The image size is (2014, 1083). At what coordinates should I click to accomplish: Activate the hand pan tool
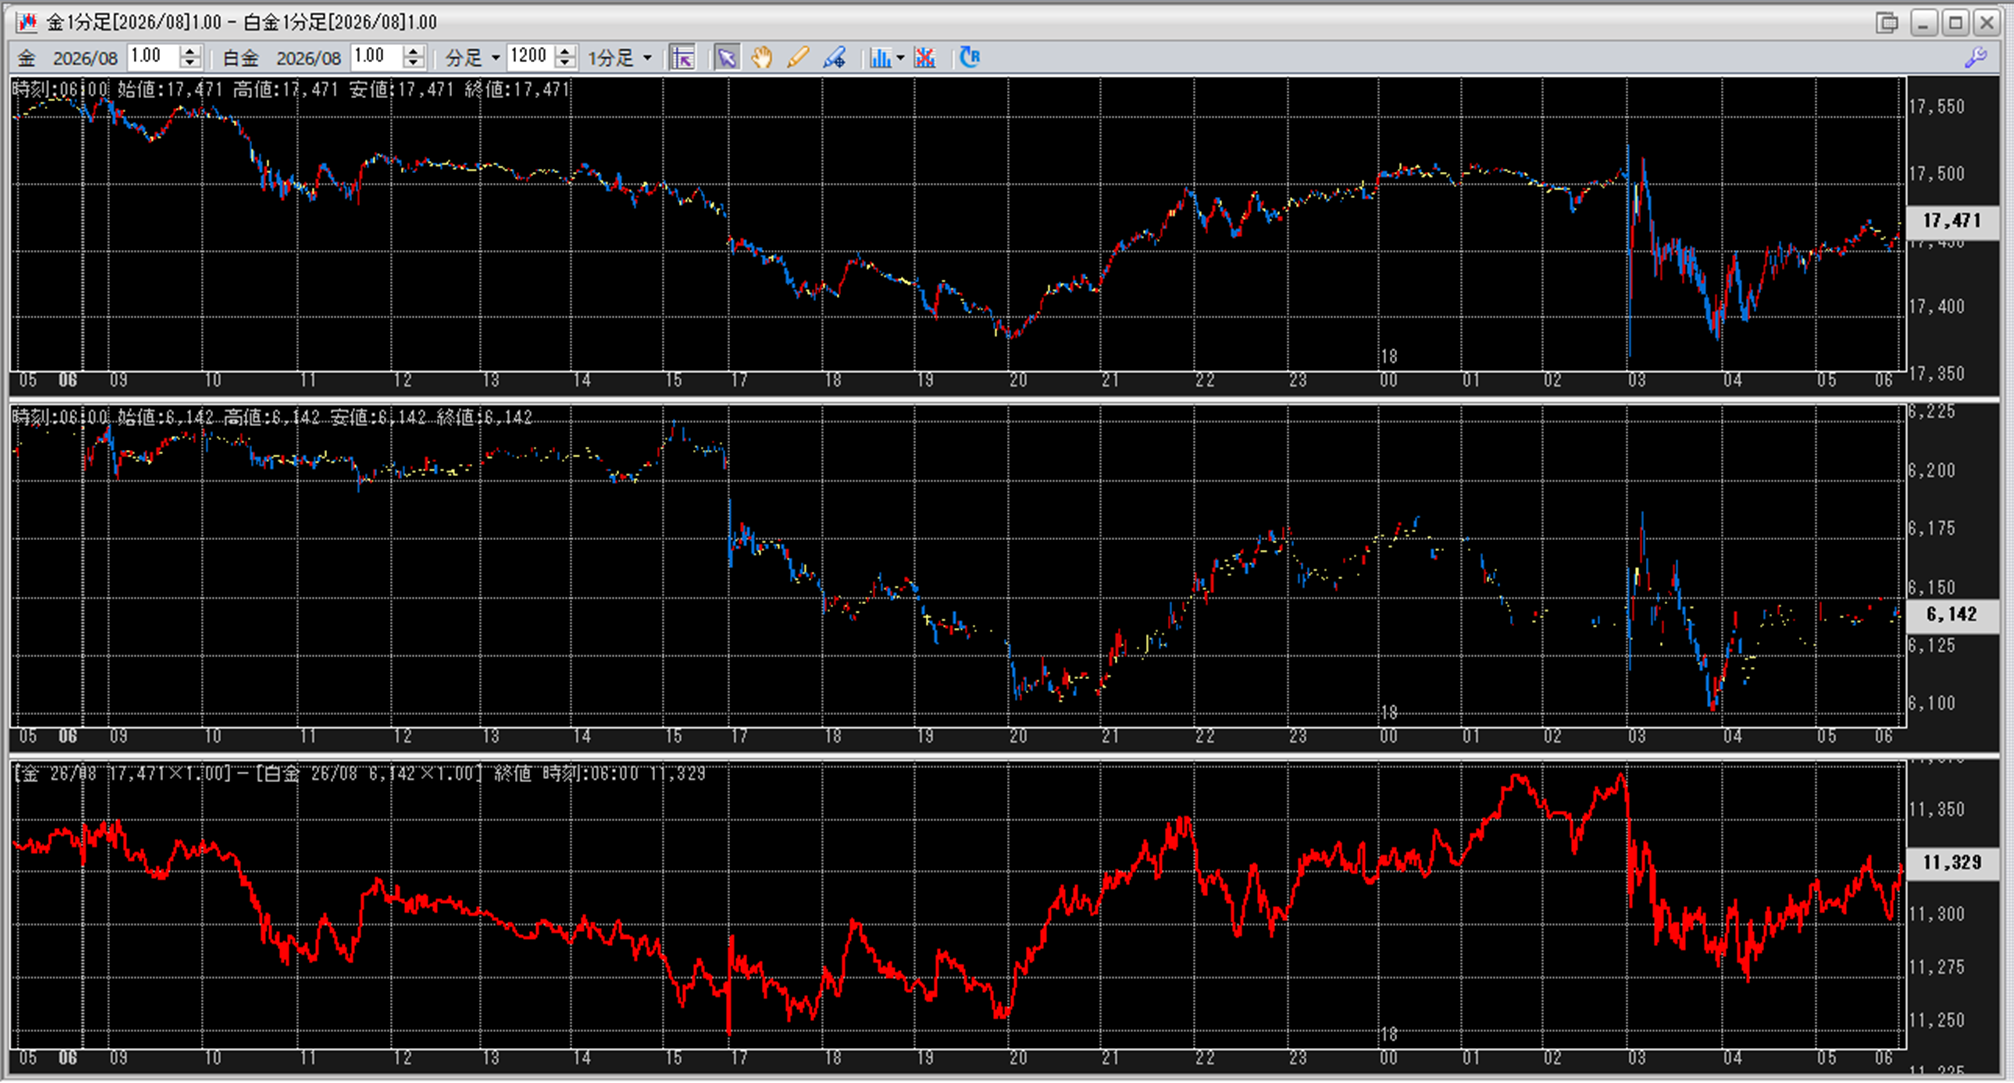762,58
